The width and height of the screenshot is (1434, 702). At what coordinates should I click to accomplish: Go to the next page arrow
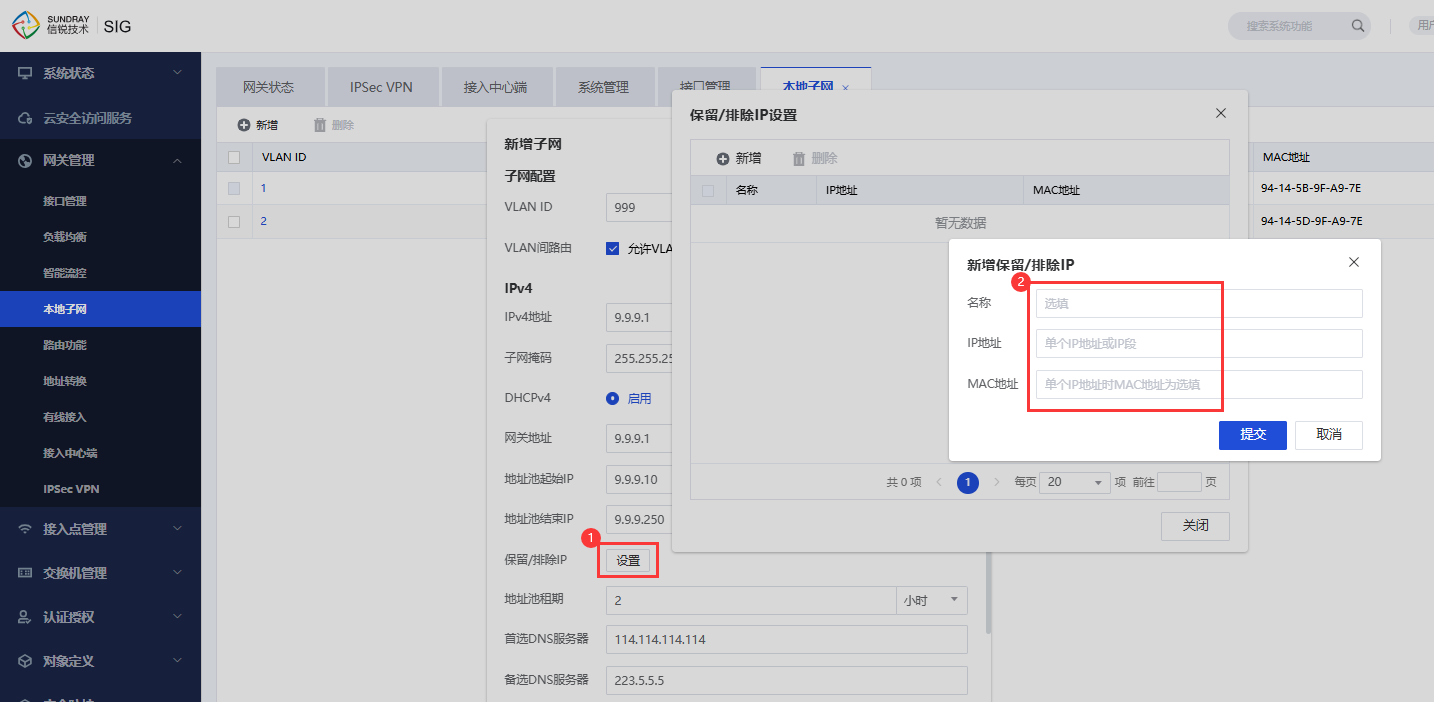997,482
